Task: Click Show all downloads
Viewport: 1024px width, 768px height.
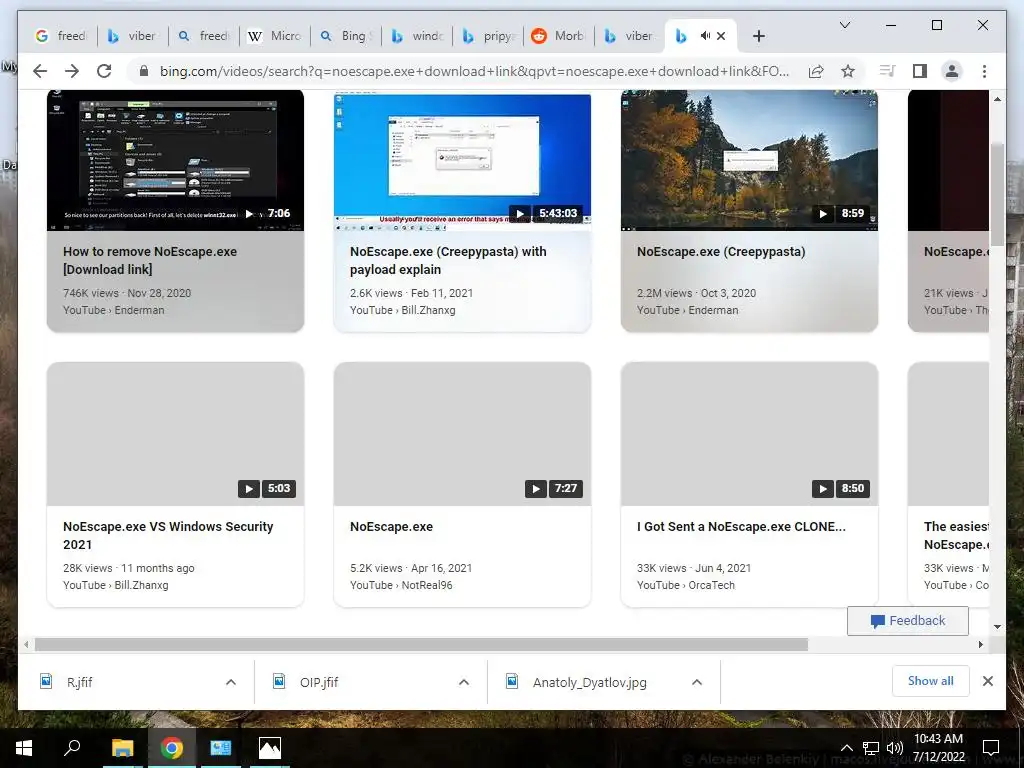Action: point(931,681)
